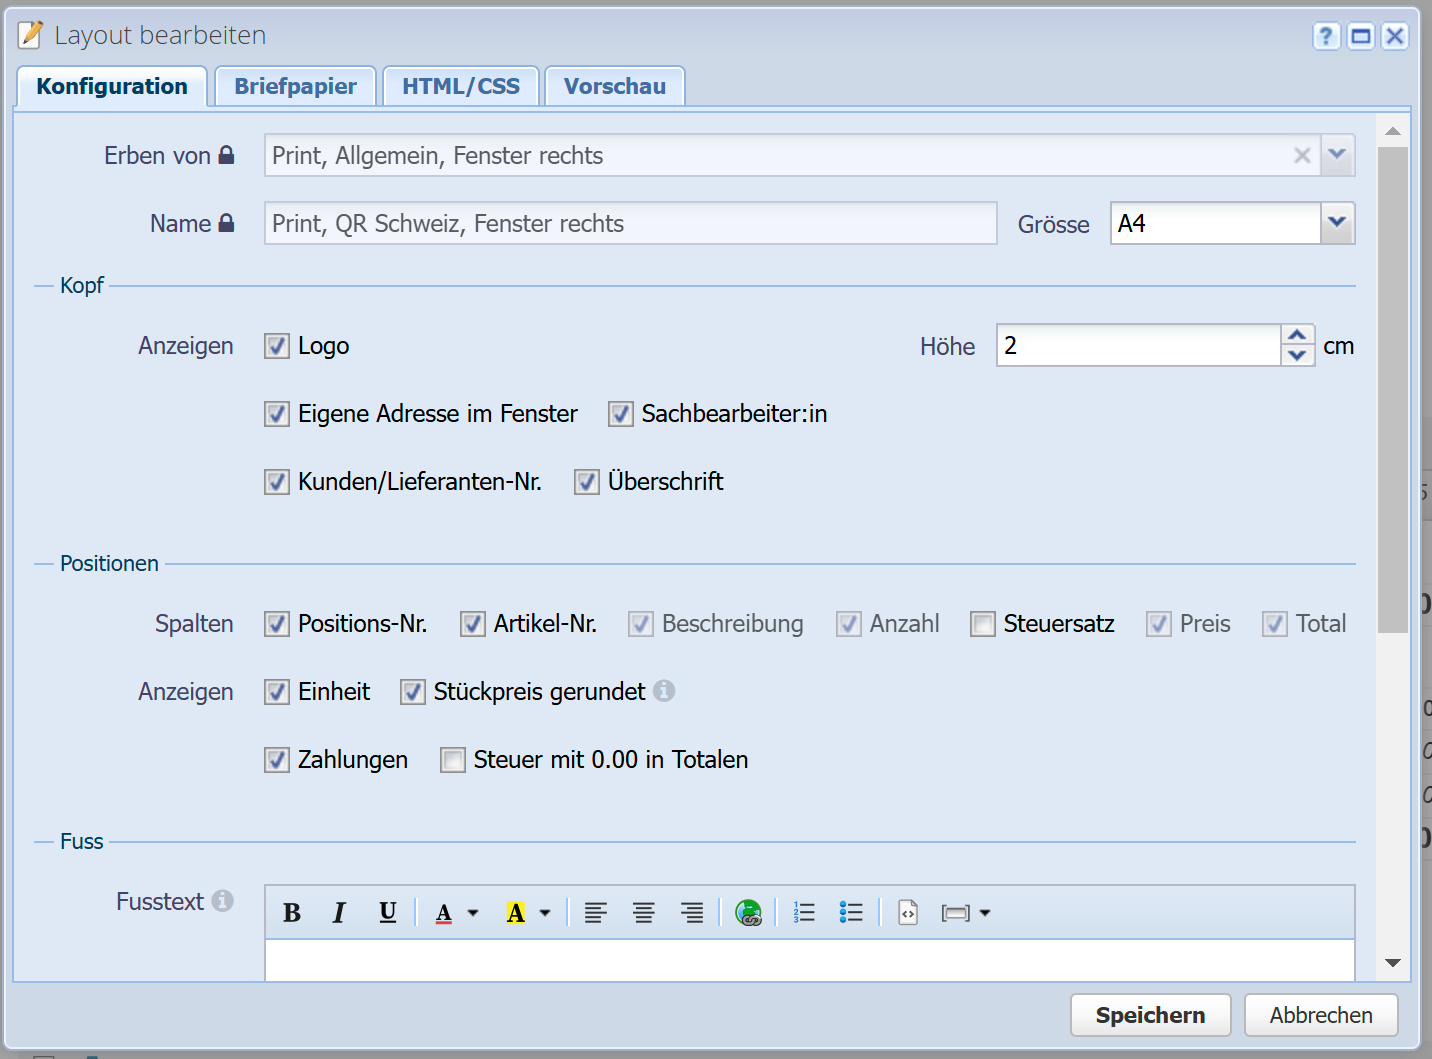The width and height of the screenshot is (1432, 1059).
Task: Insert a numbered list
Action: pyautogui.click(x=804, y=913)
